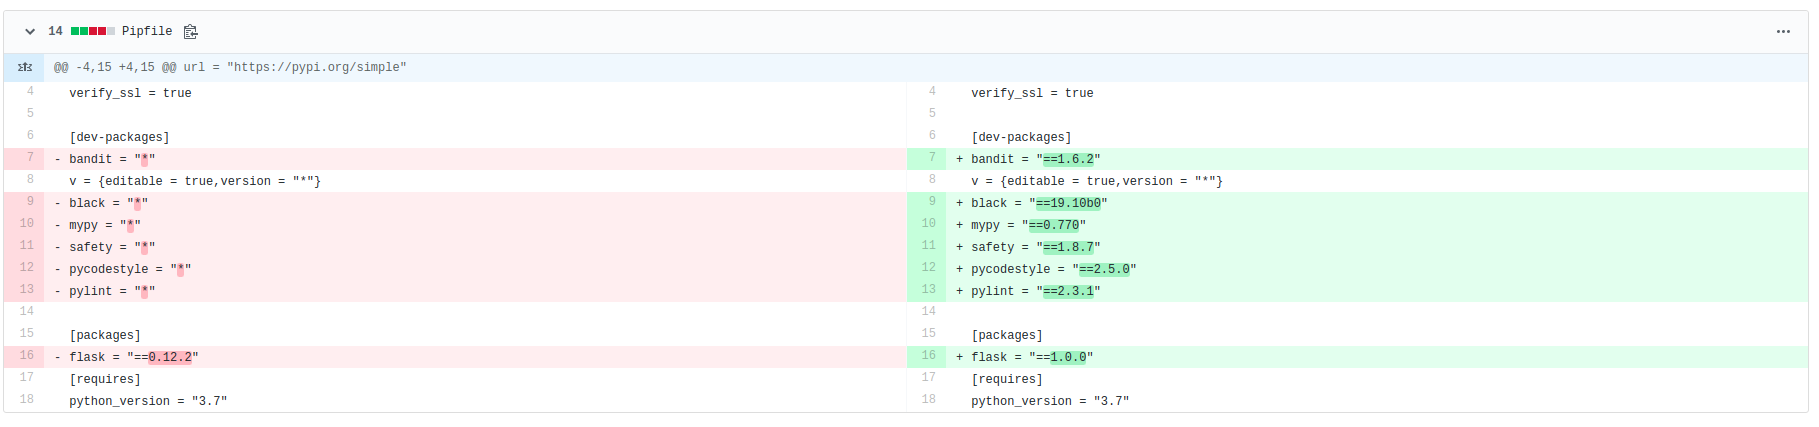Expand hidden lines above the diff hunk
Image resolution: width=1819 pixels, height=427 pixels.
pyautogui.click(x=25, y=68)
